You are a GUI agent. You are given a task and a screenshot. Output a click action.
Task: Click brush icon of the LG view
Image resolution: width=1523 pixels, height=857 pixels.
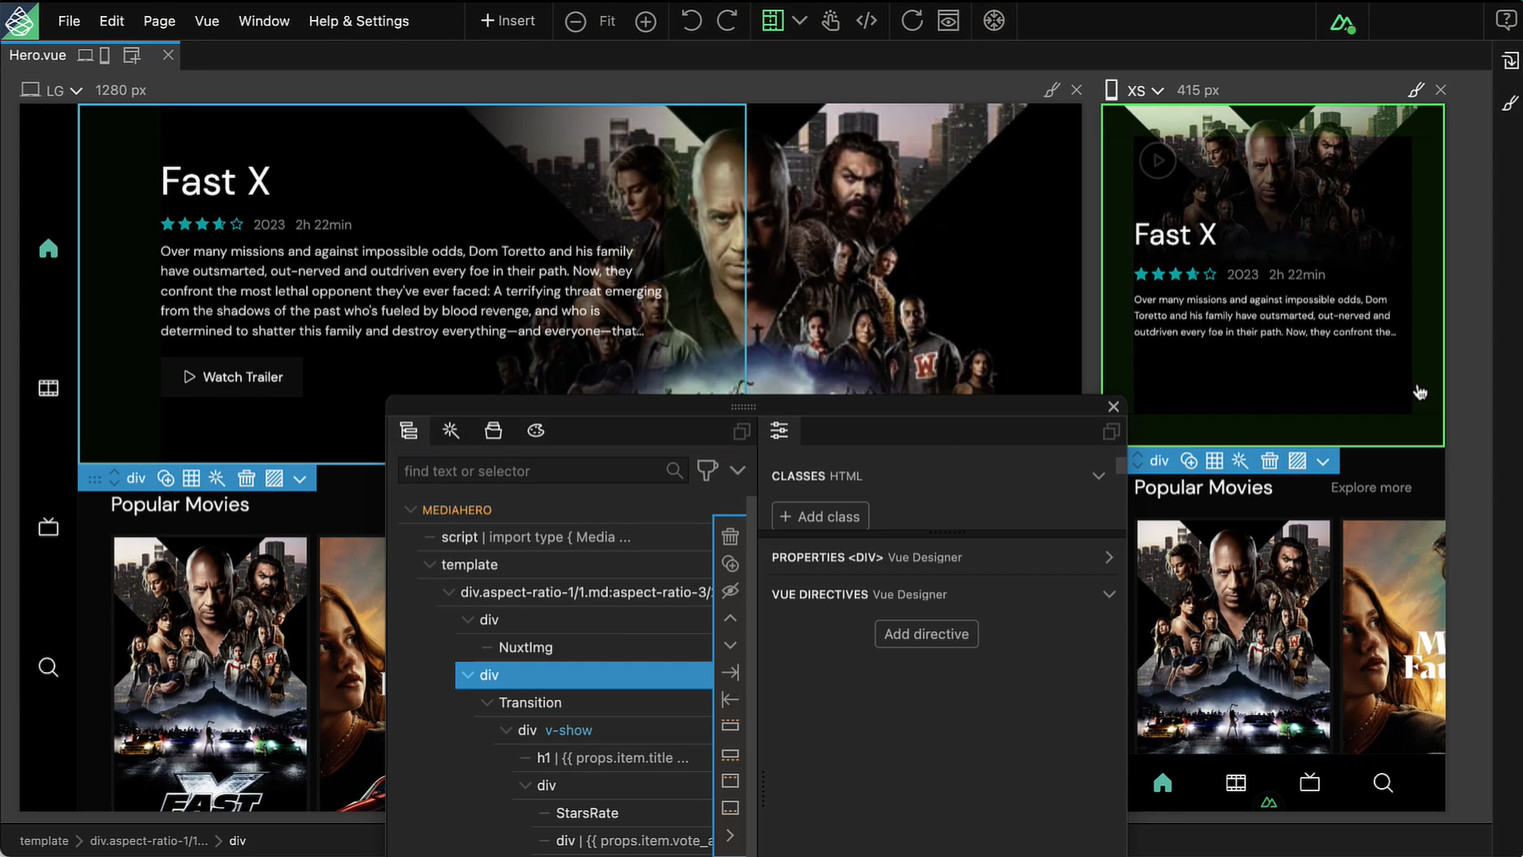pos(1051,90)
